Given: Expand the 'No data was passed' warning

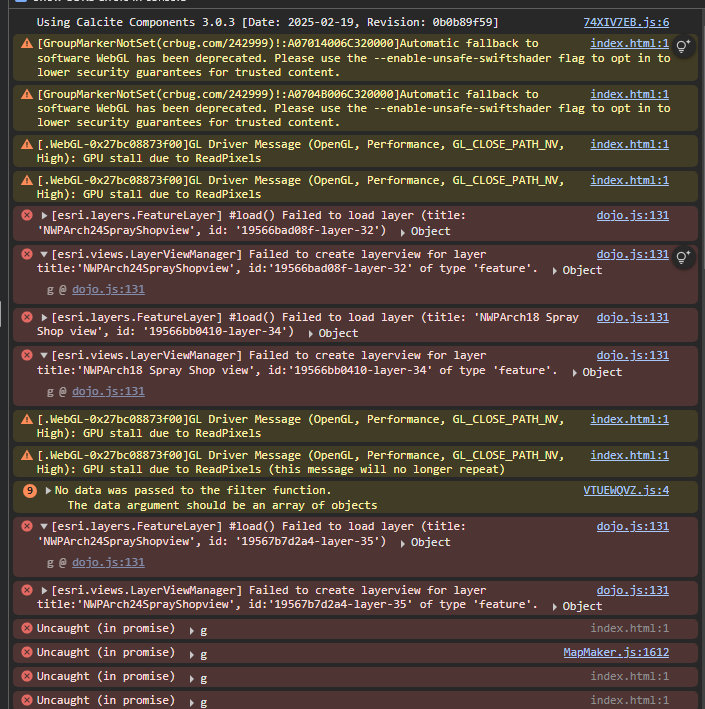Looking at the screenshot, I should point(48,491).
